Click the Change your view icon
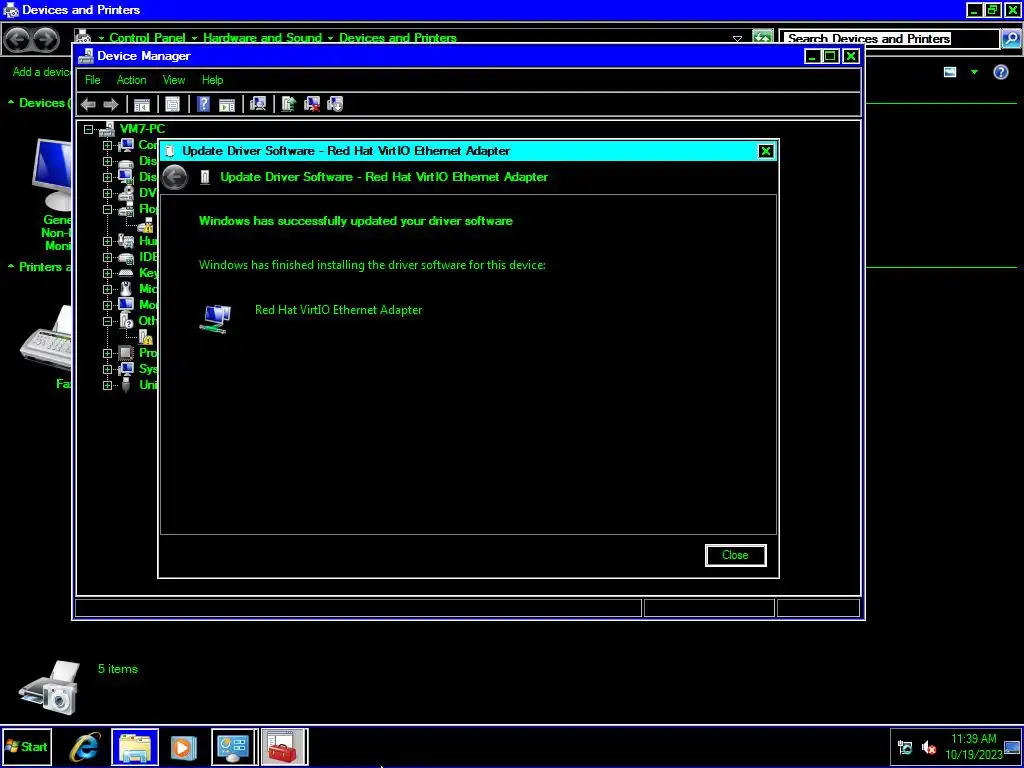This screenshot has width=1024, height=768. click(x=950, y=72)
